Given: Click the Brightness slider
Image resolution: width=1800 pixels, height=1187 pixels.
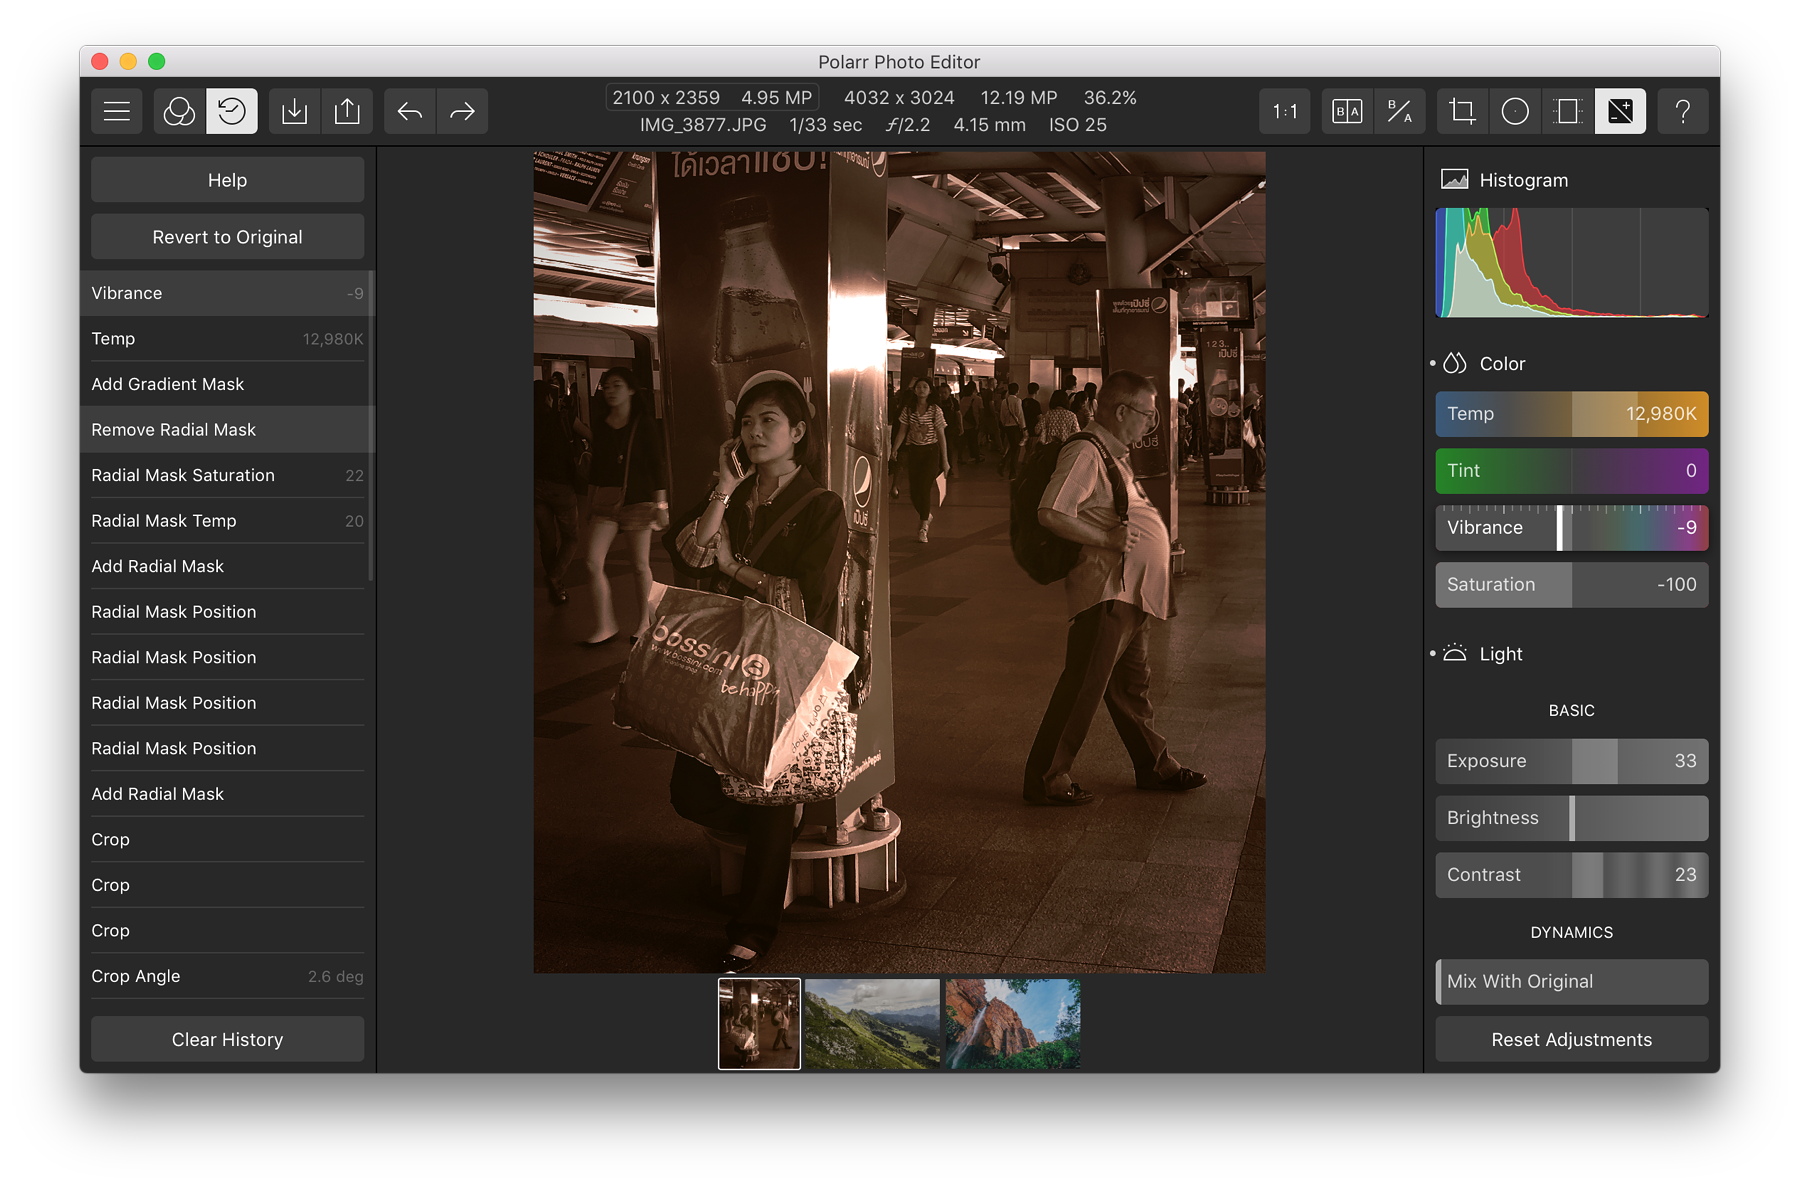Looking at the screenshot, I should 1572,818.
